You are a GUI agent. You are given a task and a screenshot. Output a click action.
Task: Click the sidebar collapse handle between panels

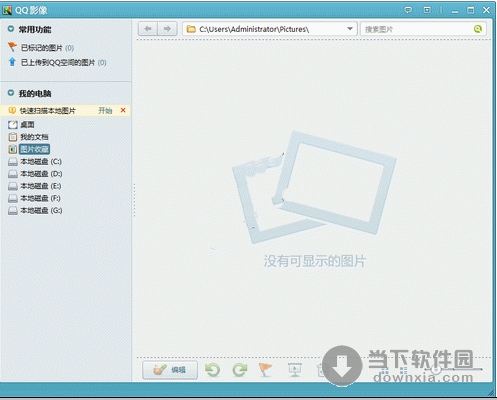click(x=134, y=200)
